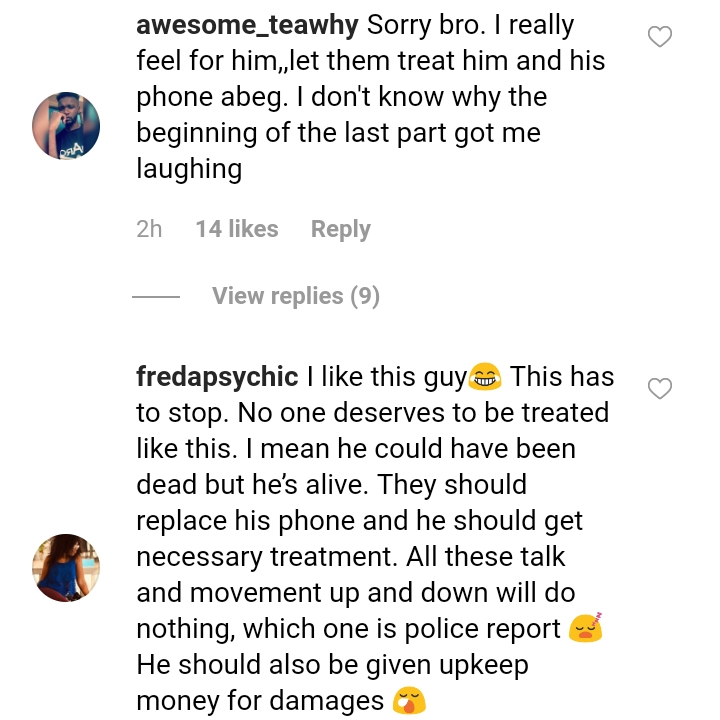The height and width of the screenshot is (720, 720).
Task: Visit the fredapsychic username link
Action: [217, 377]
